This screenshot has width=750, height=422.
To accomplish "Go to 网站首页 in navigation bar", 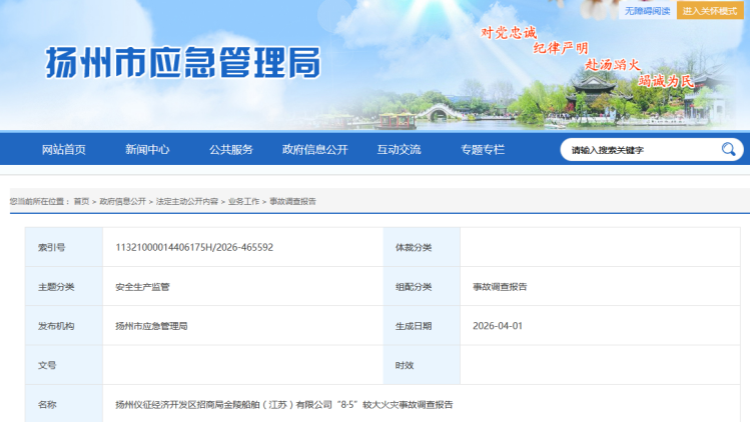I will coord(64,150).
